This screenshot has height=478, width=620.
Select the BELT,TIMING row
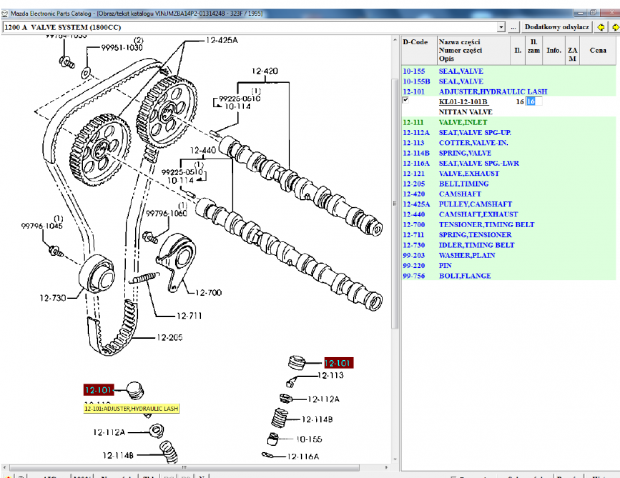(508, 184)
